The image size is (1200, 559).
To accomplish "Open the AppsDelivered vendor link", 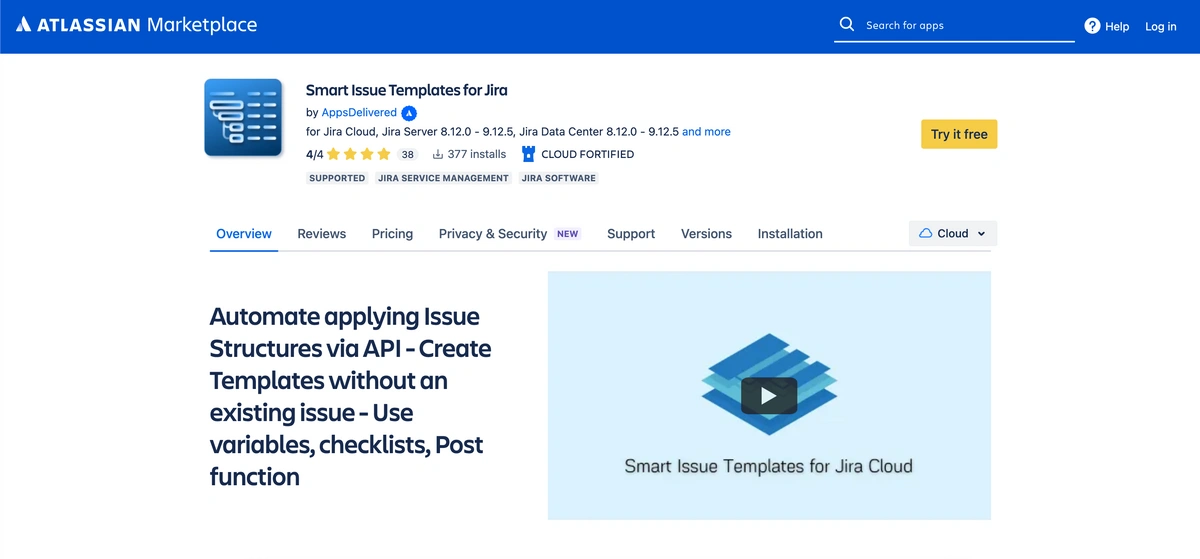I will 359,113.
